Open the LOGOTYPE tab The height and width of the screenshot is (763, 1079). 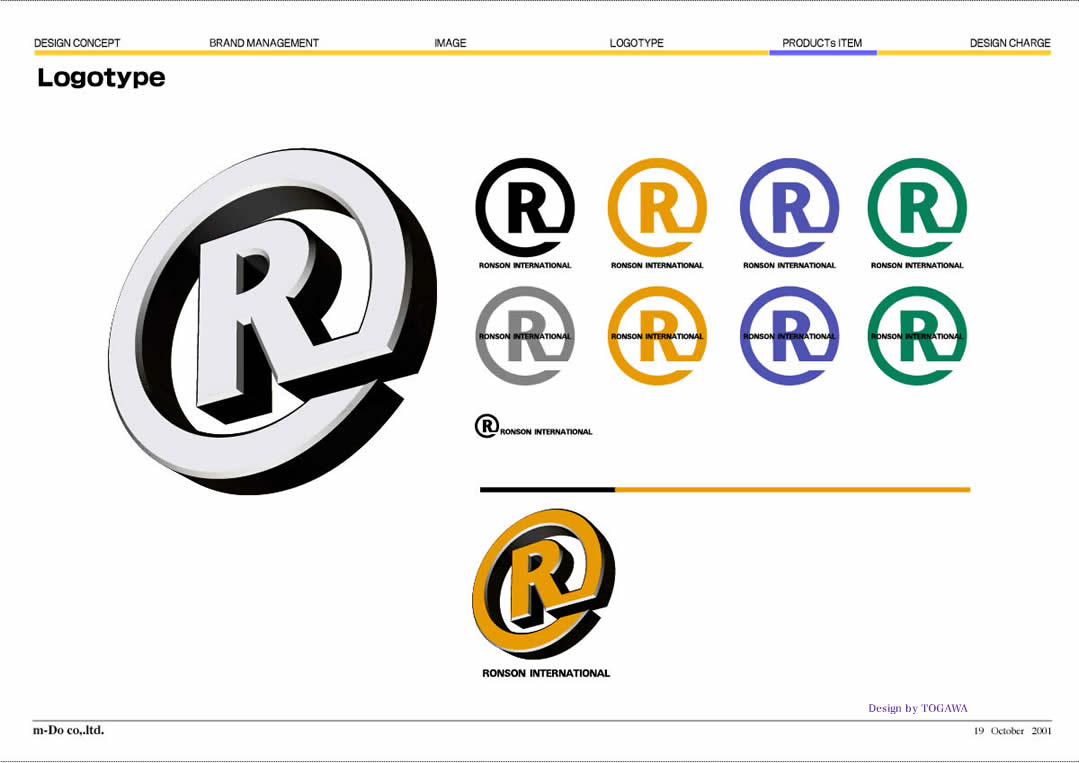pos(636,43)
